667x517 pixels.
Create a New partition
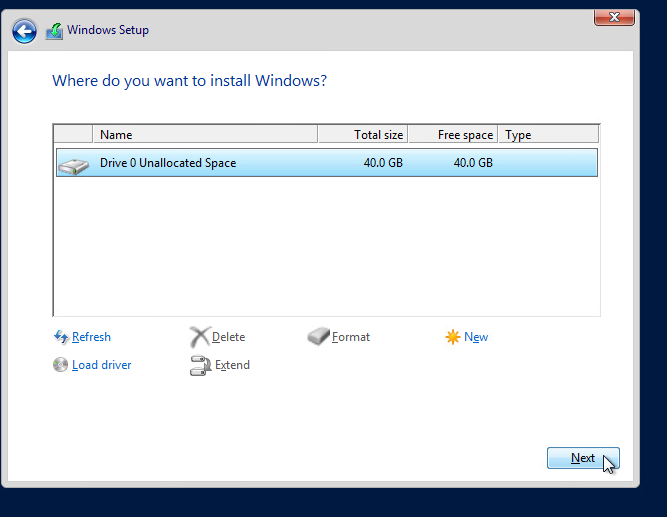click(x=476, y=337)
